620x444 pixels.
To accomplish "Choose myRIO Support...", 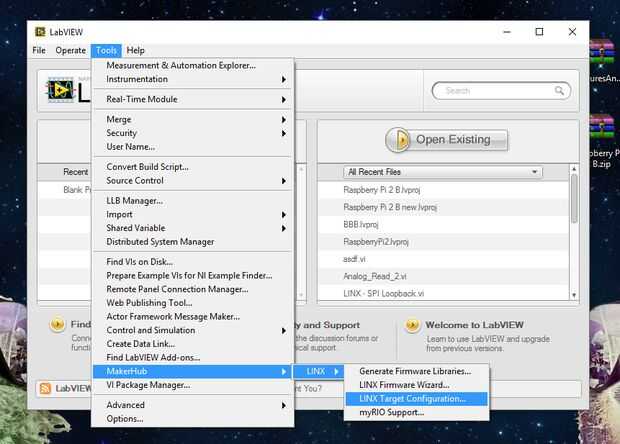I will (416, 412).
